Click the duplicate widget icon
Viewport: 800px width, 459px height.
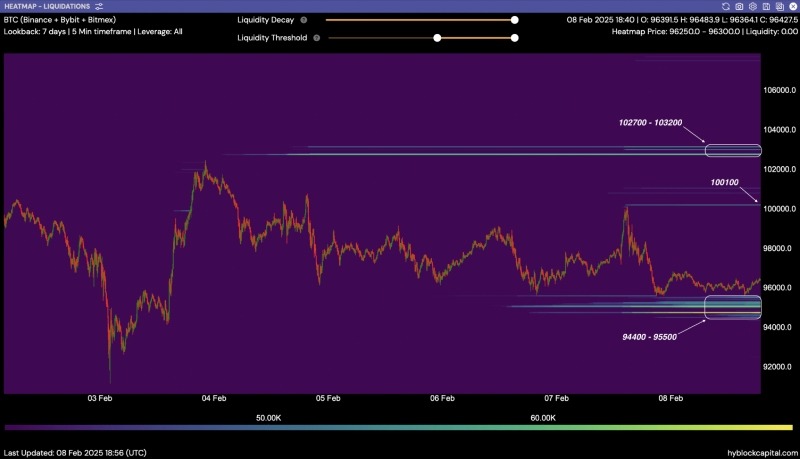(x=780, y=7)
